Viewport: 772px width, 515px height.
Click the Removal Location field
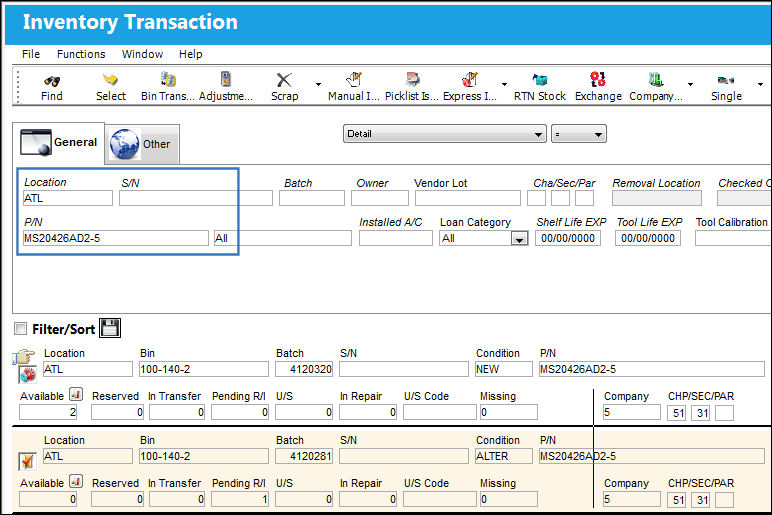[x=657, y=198]
